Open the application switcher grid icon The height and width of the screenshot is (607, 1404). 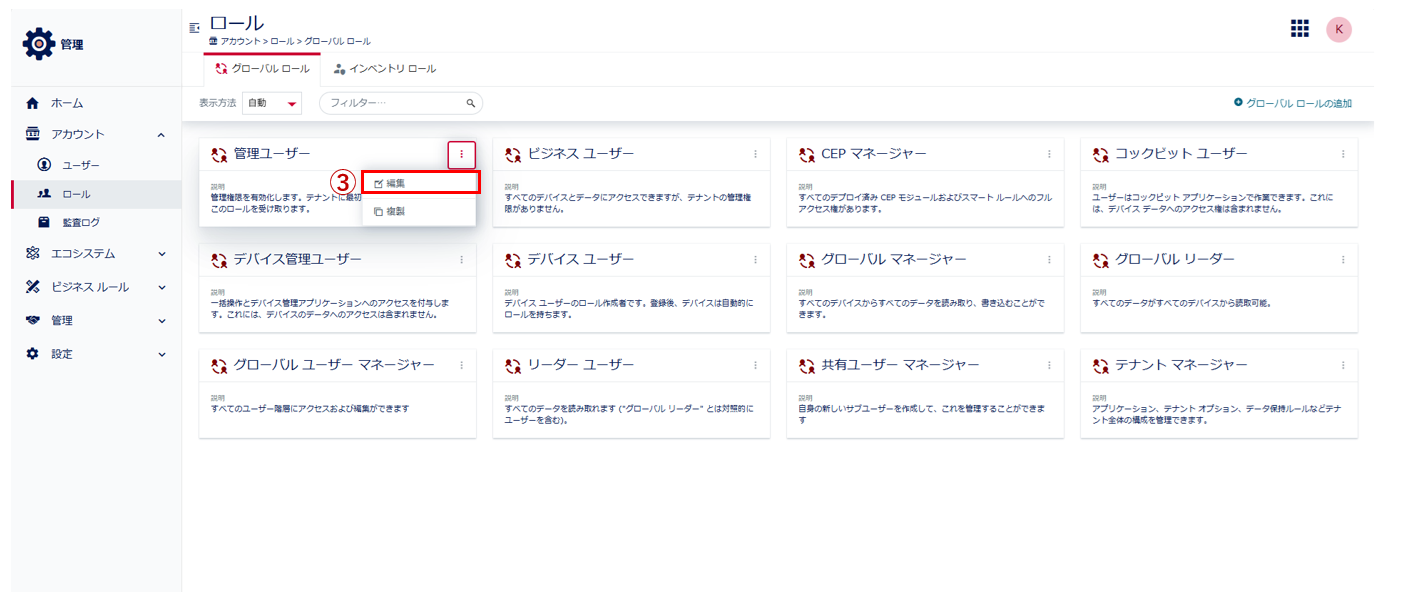[1299, 29]
